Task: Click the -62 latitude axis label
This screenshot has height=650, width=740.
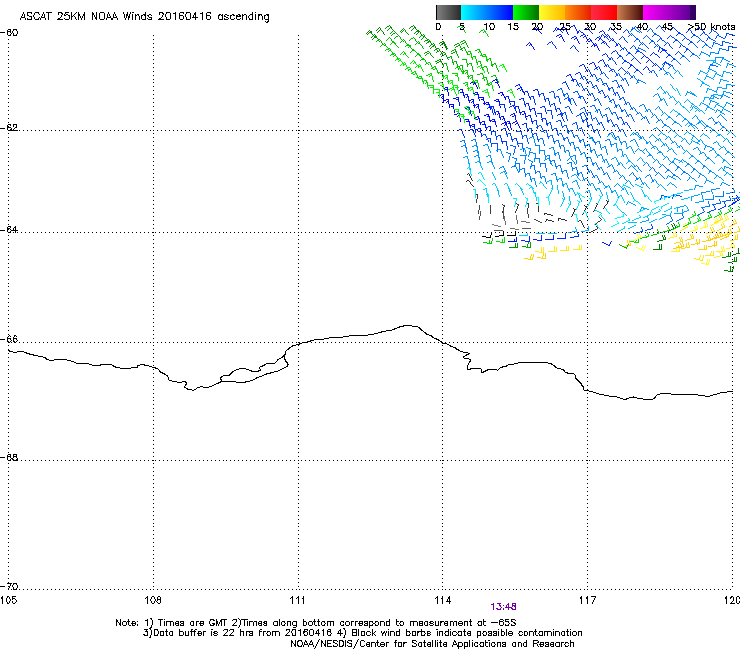Action: [10, 128]
